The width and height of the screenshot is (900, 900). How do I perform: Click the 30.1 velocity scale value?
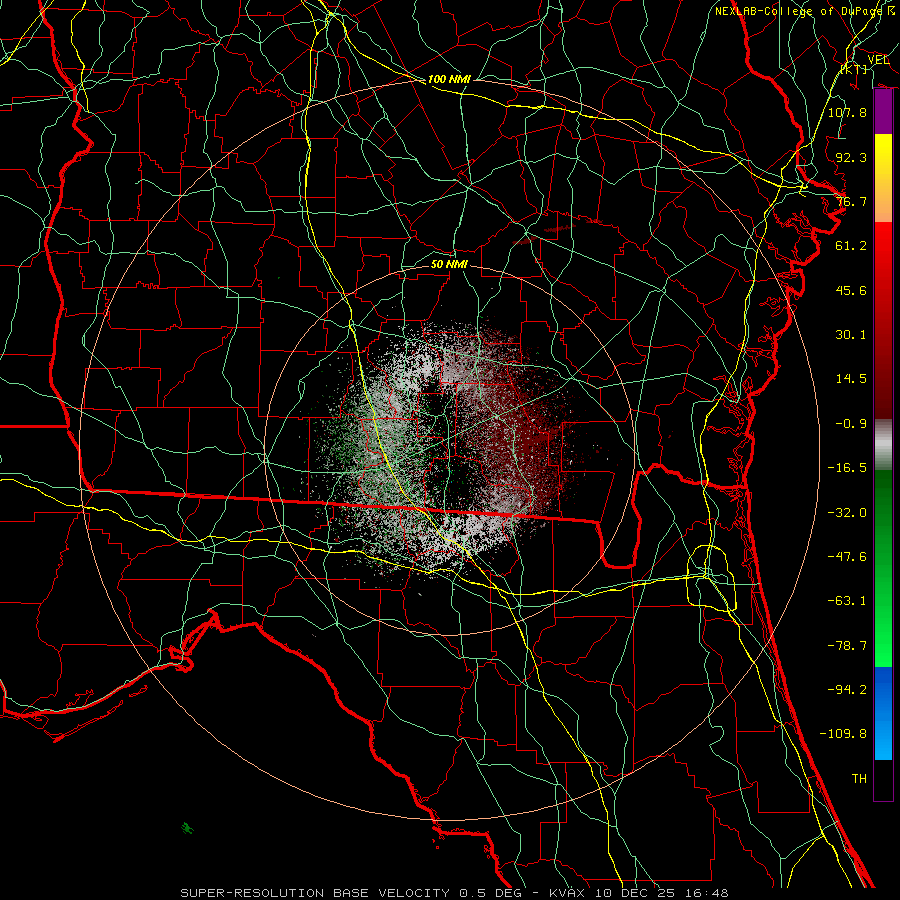click(851, 335)
